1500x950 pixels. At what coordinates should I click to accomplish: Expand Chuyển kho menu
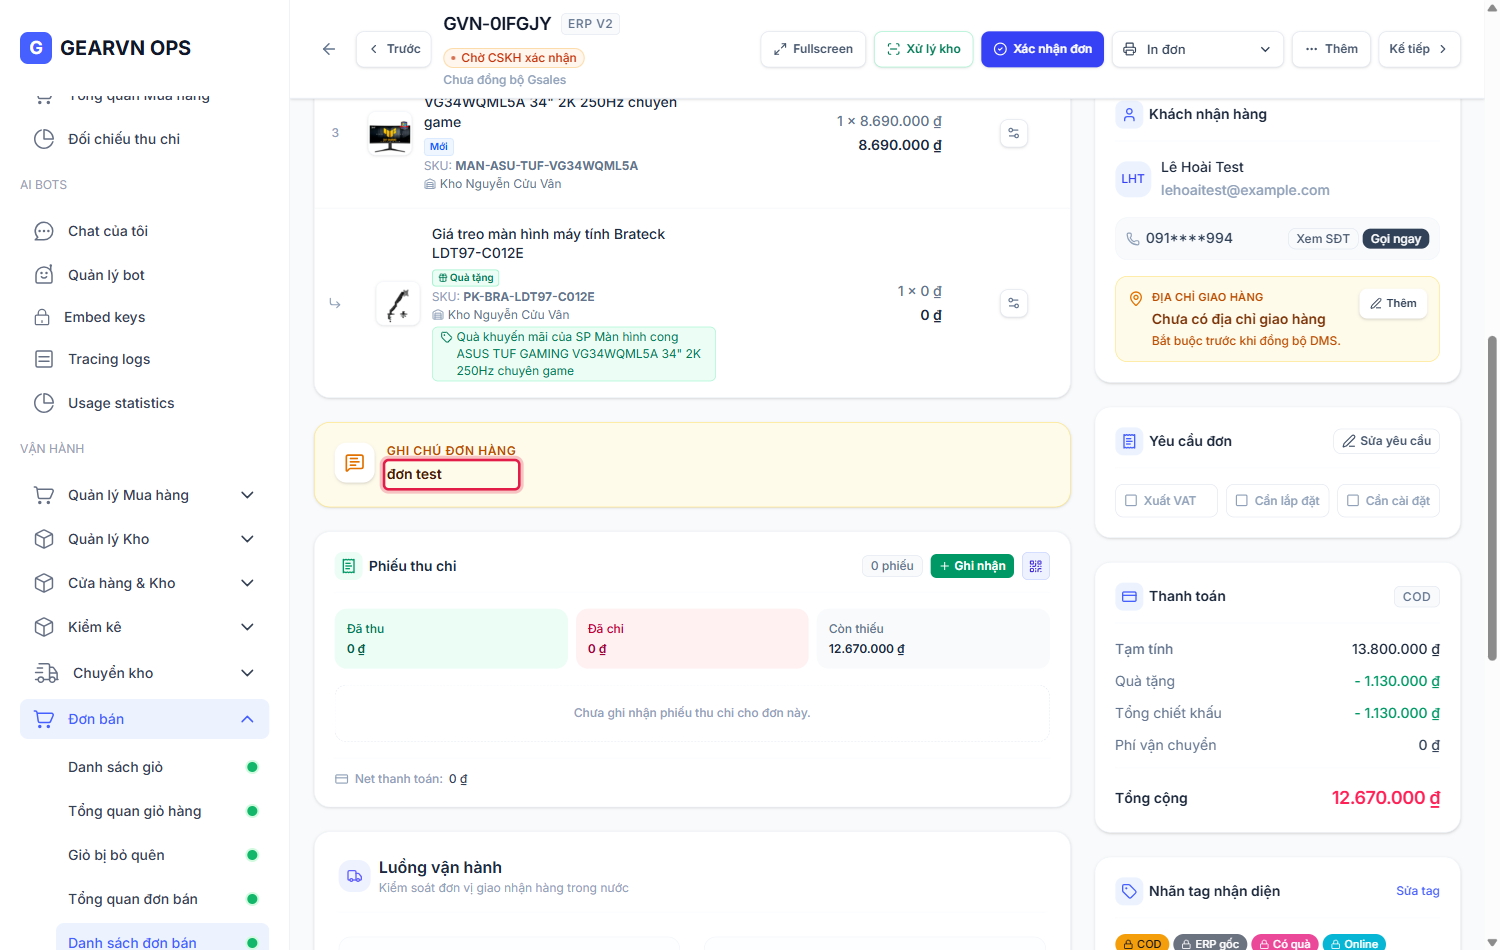point(144,673)
